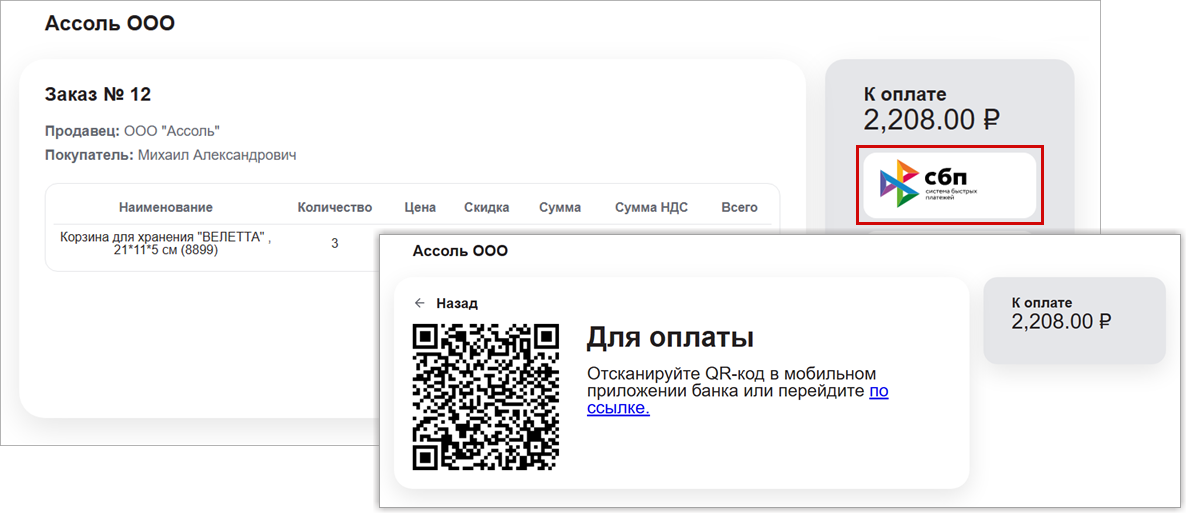
Task: Click the 'К оплате' label in the back window
Action: click(x=905, y=95)
